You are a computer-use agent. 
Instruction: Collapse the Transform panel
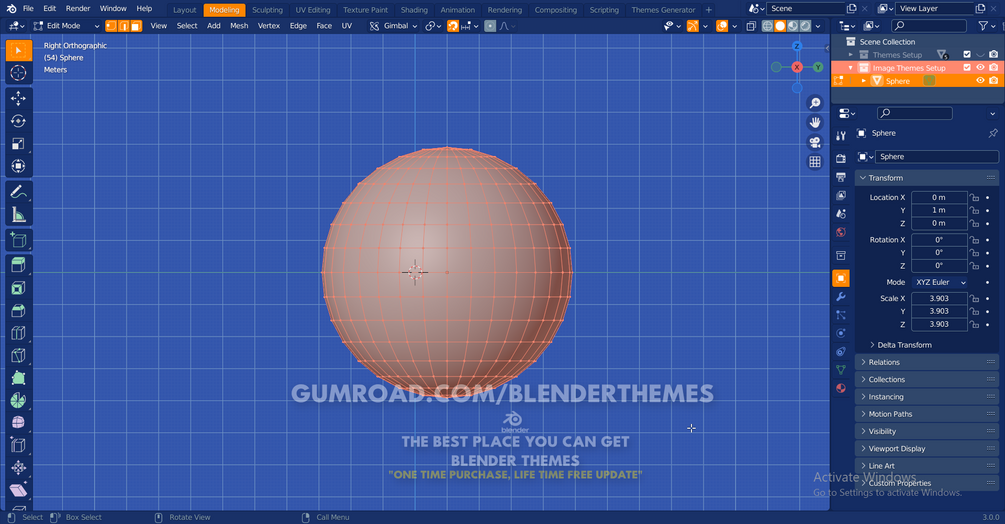[x=926, y=178]
